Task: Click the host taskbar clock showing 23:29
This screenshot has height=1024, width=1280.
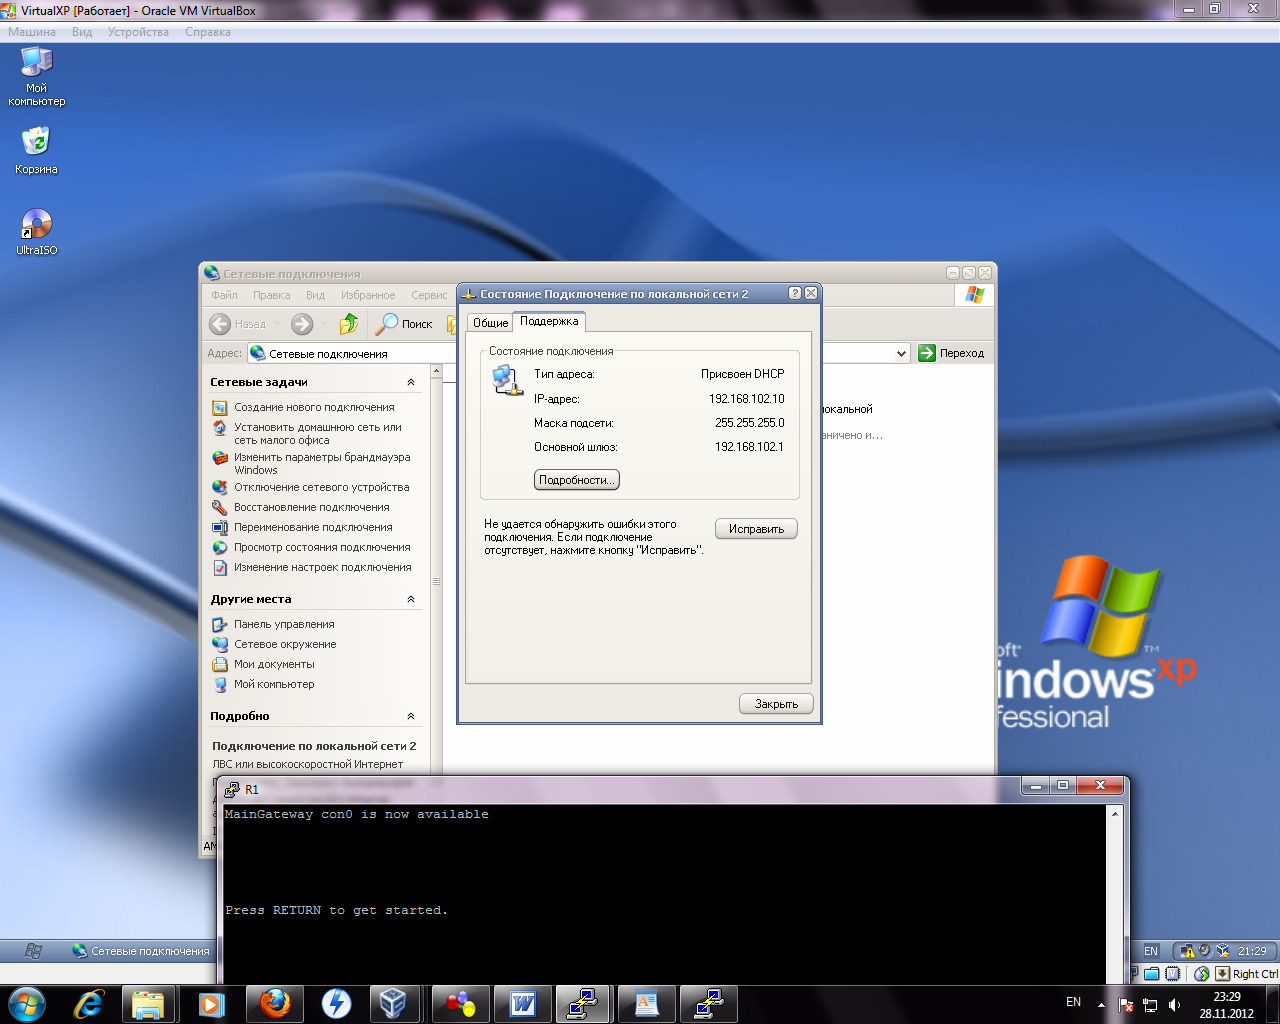Action: point(1226,1004)
